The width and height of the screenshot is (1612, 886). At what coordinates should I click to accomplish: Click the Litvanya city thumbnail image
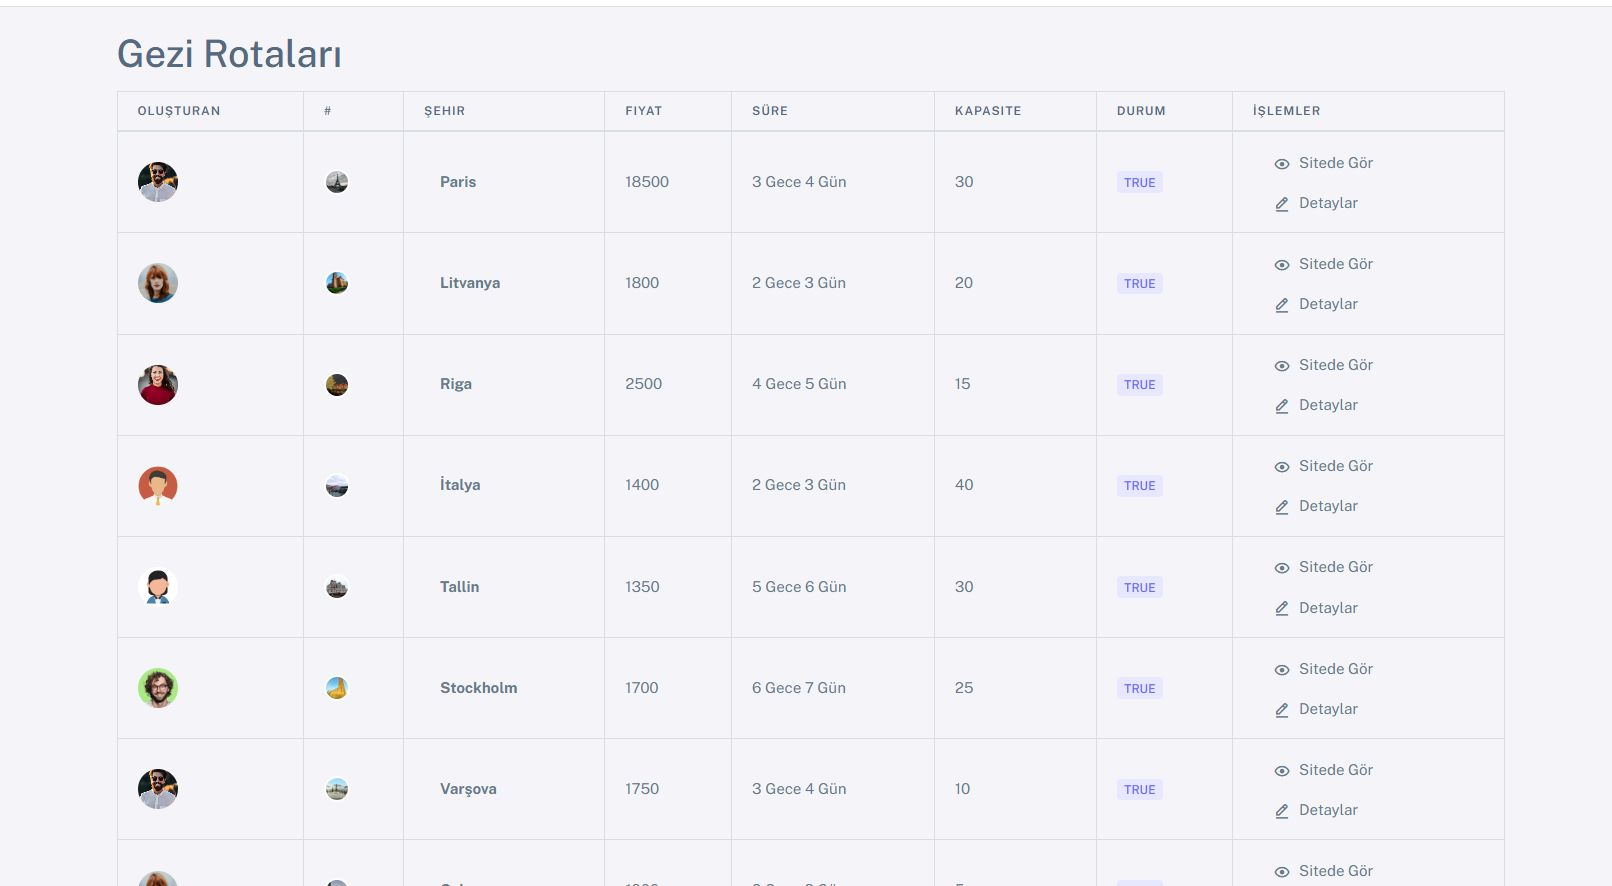point(337,283)
